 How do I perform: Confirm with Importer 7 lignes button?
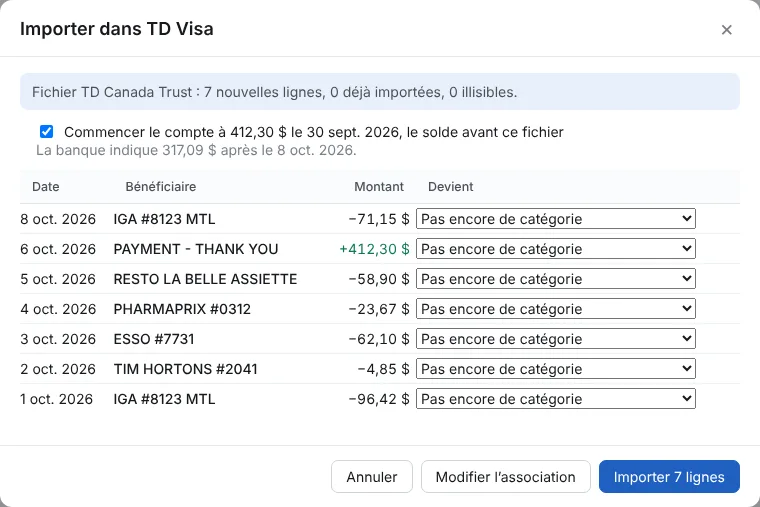[669, 476]
